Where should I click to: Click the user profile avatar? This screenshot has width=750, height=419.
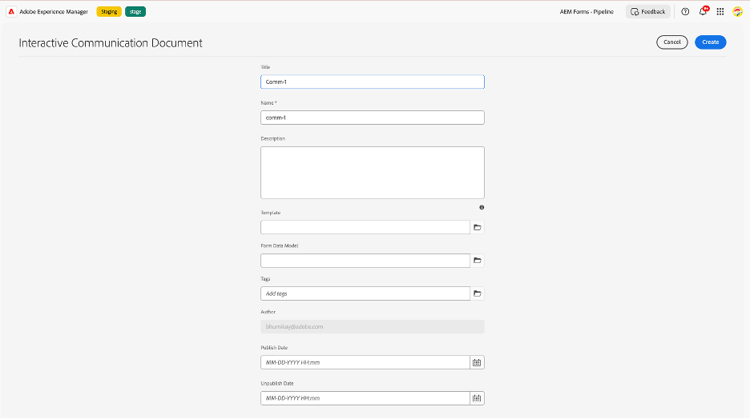coord(738,12)
